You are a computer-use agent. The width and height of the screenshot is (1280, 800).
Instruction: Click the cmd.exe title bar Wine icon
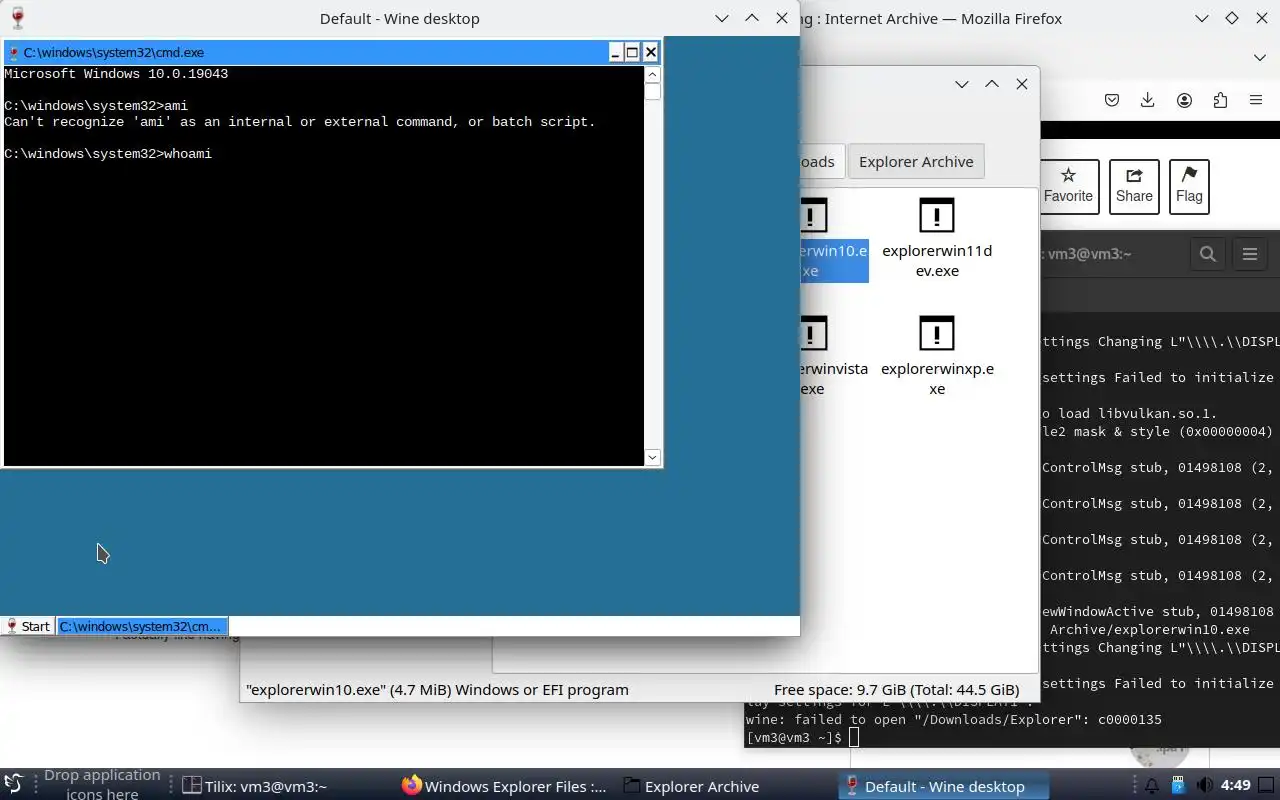pos(14,52)
